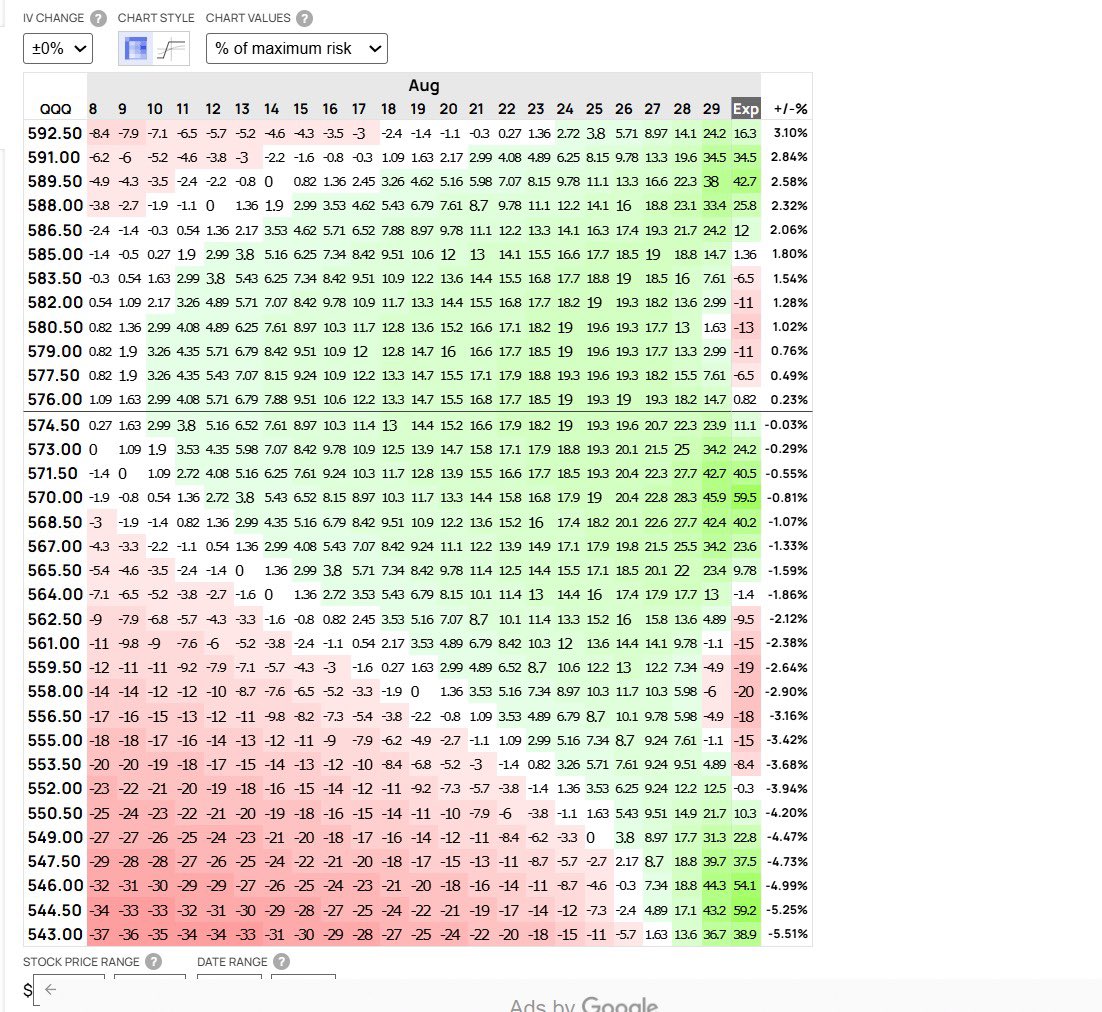Click stock price row 580.50
Image resolution: width=1102 pixels, height=1012 pixels.
point(56,327)
